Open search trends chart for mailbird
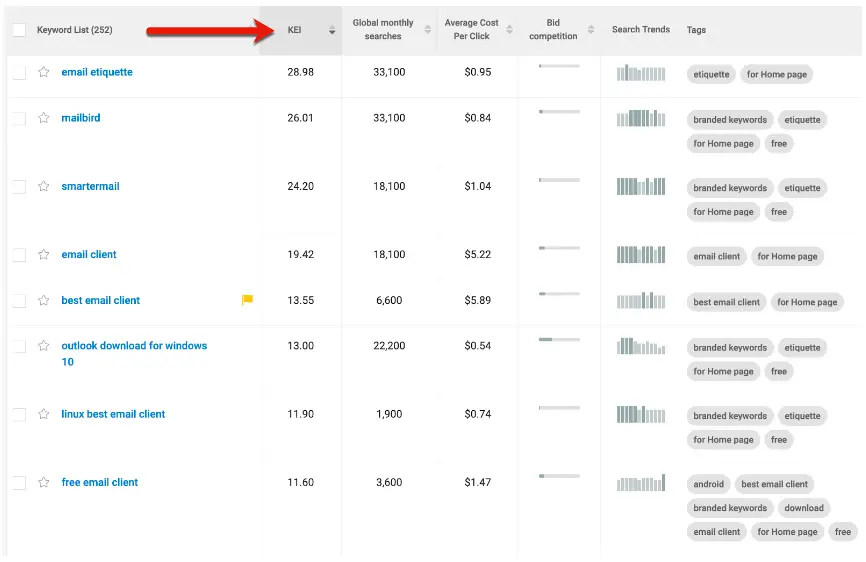 click(x=641, y=118)
